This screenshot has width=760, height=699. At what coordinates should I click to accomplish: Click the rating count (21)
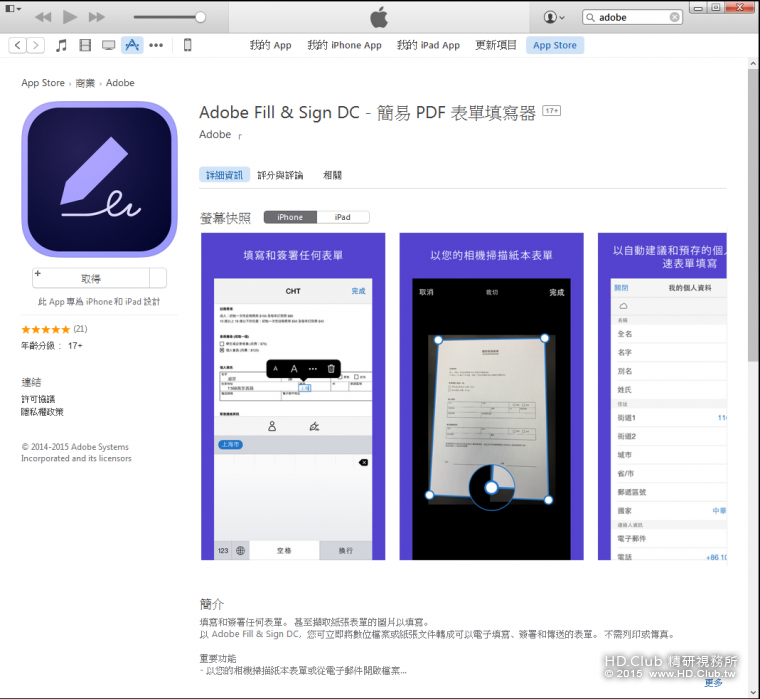[80, 329]
